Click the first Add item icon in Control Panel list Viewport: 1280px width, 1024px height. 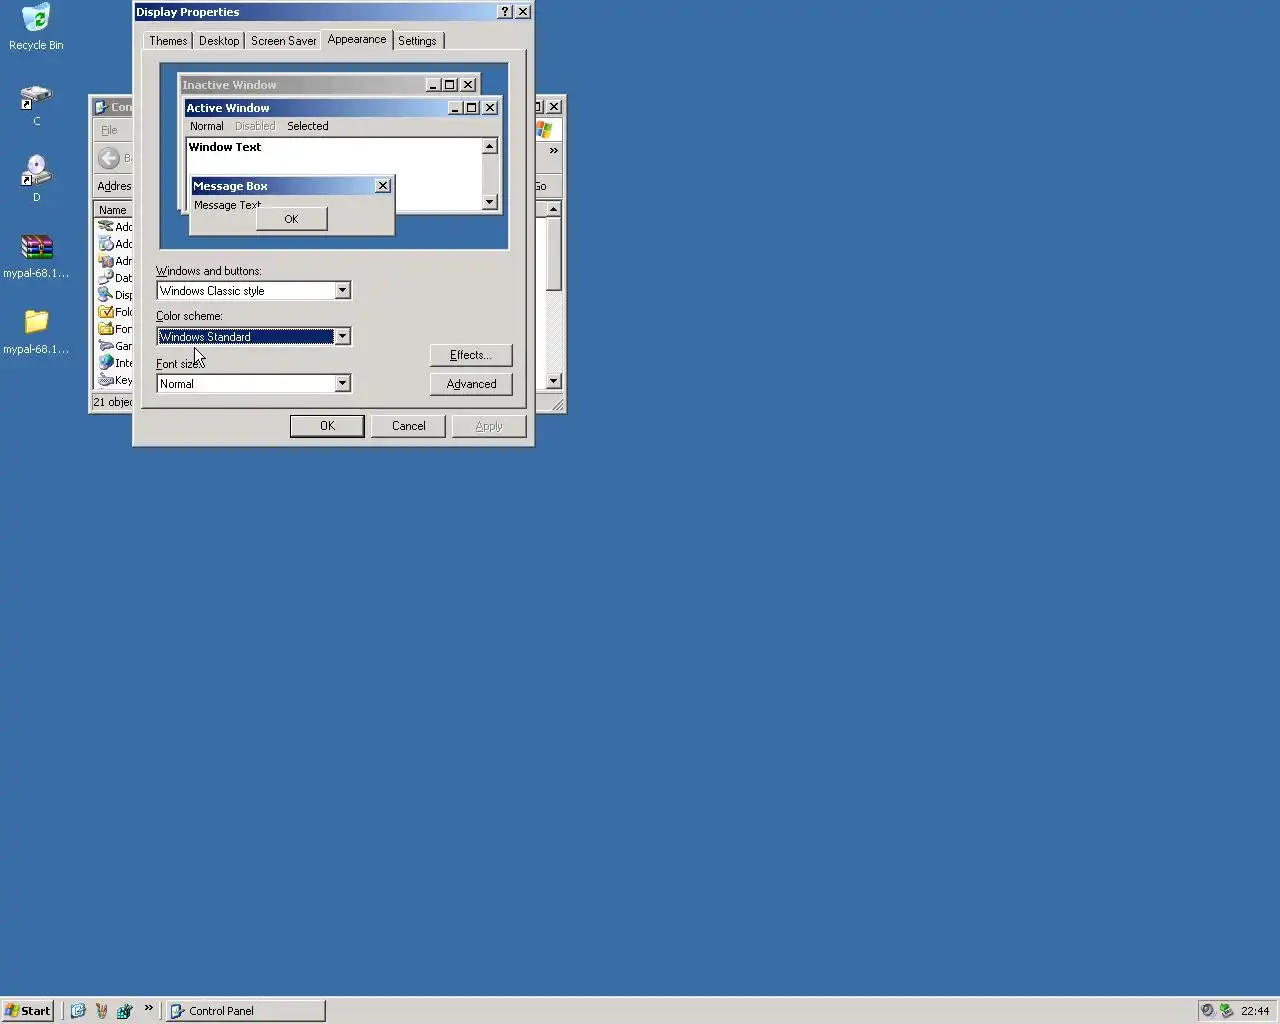(106, 227)
